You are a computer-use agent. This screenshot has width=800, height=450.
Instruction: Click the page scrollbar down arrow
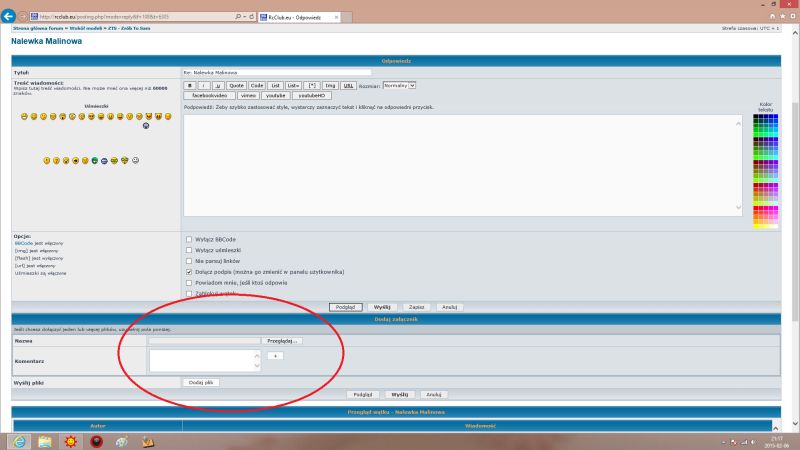coord(795,423)
